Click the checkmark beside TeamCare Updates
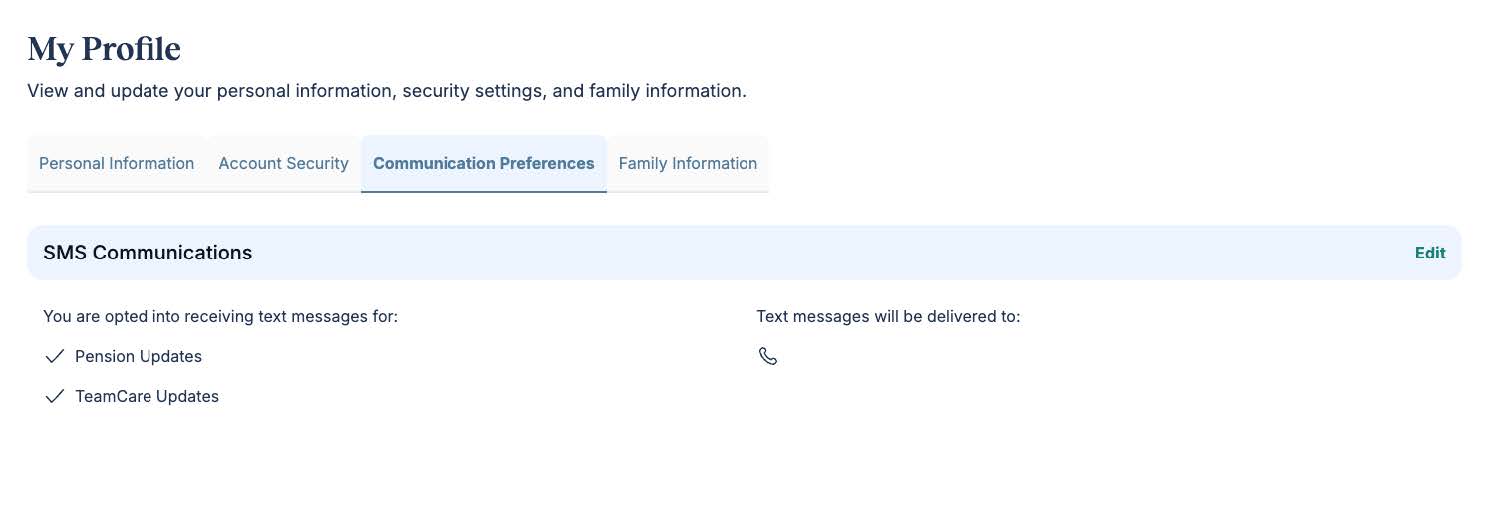Viewport: 1495px width, 517px height. click(55, 396)
